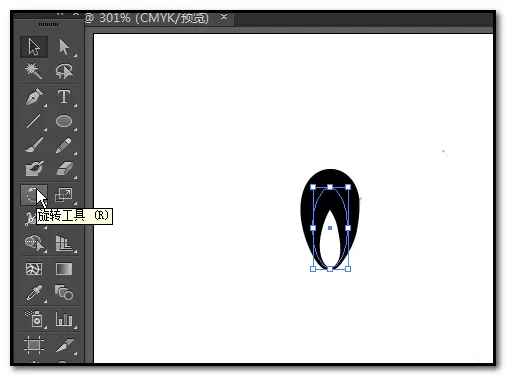Select the Ellipse tool
507x377 pixels.
coord(64,121)
